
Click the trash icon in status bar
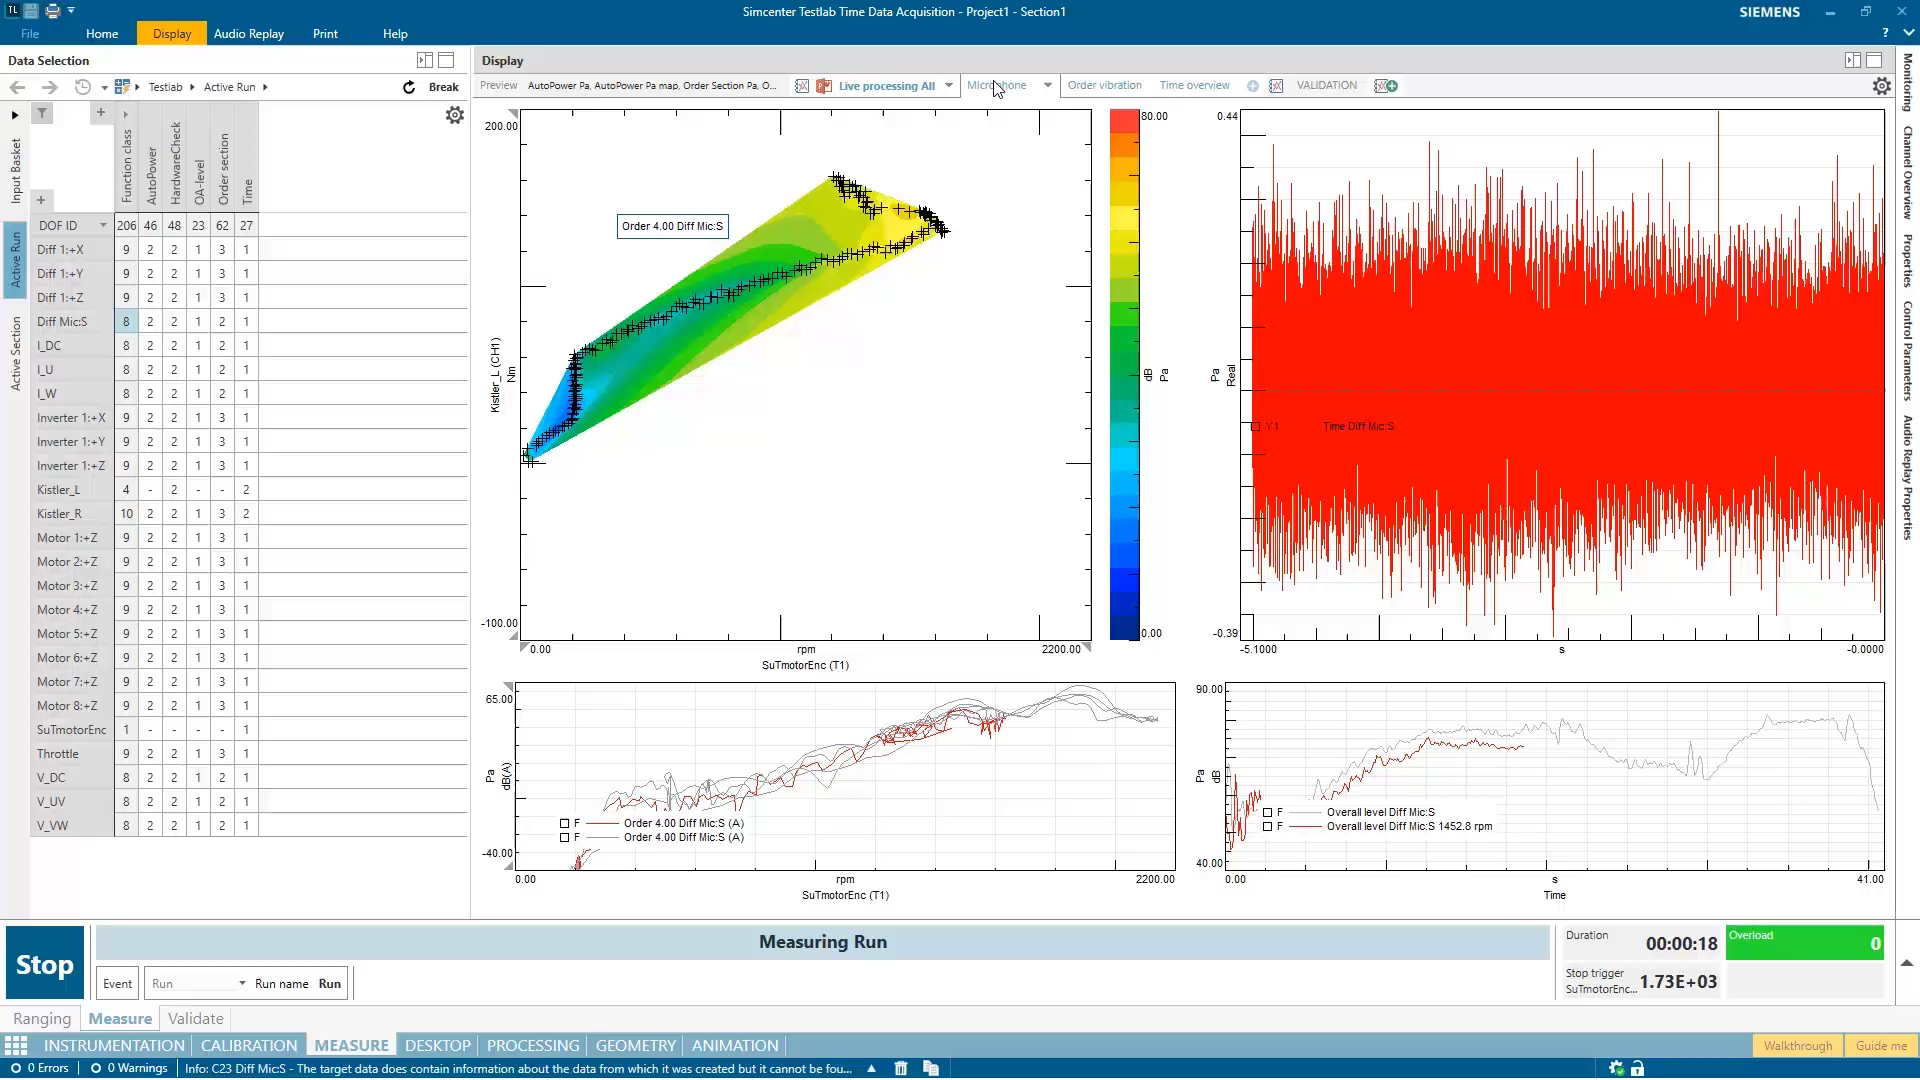click(900, 1068)
